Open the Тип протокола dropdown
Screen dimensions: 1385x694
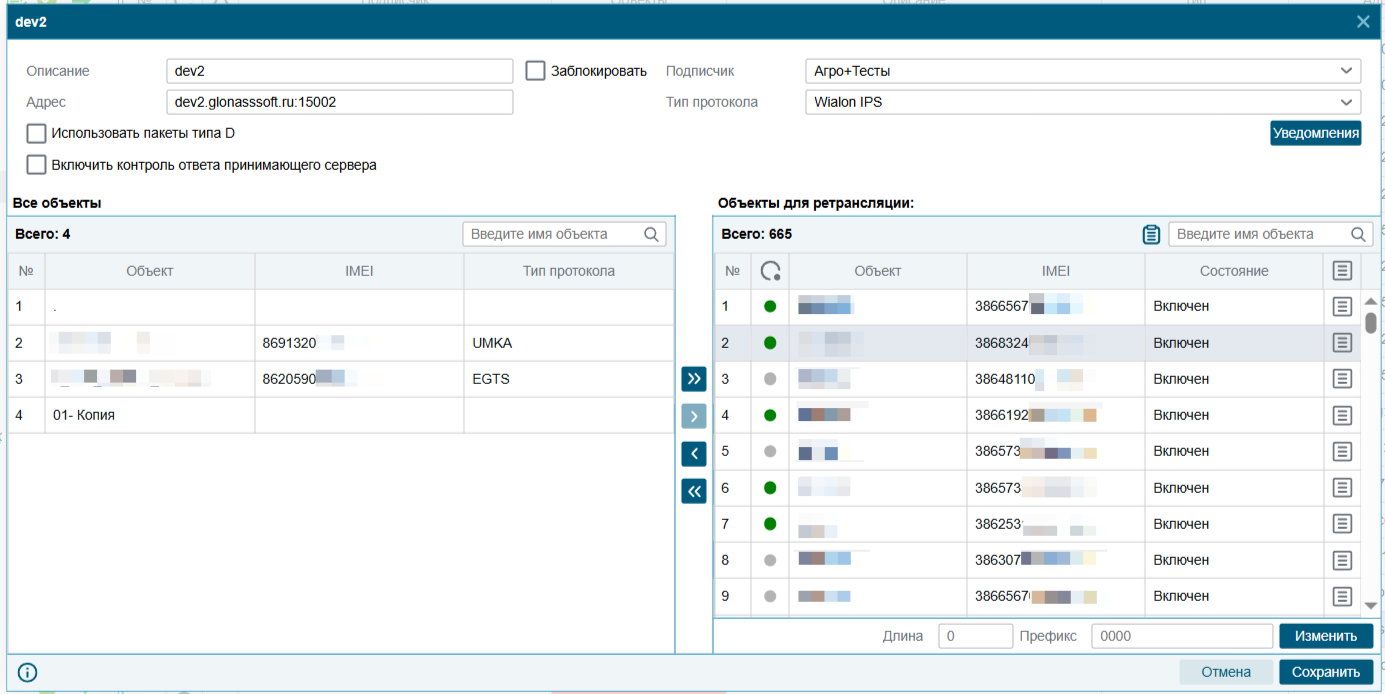(x=1082, y=102)
